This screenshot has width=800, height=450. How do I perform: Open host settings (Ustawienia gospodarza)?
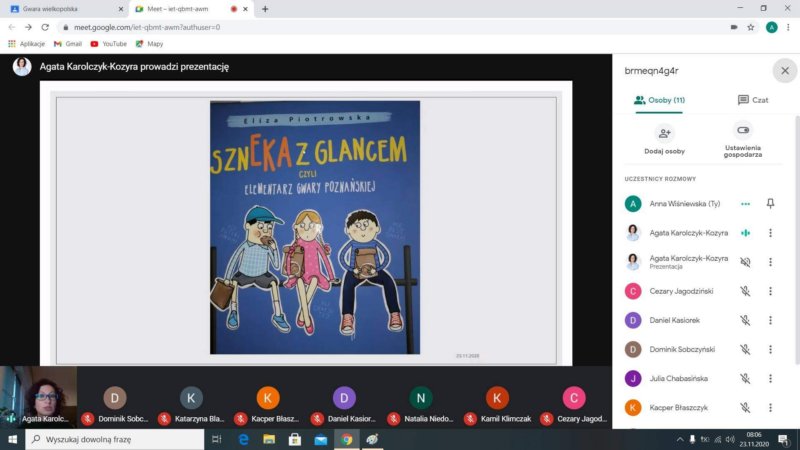tap(743, 140)
